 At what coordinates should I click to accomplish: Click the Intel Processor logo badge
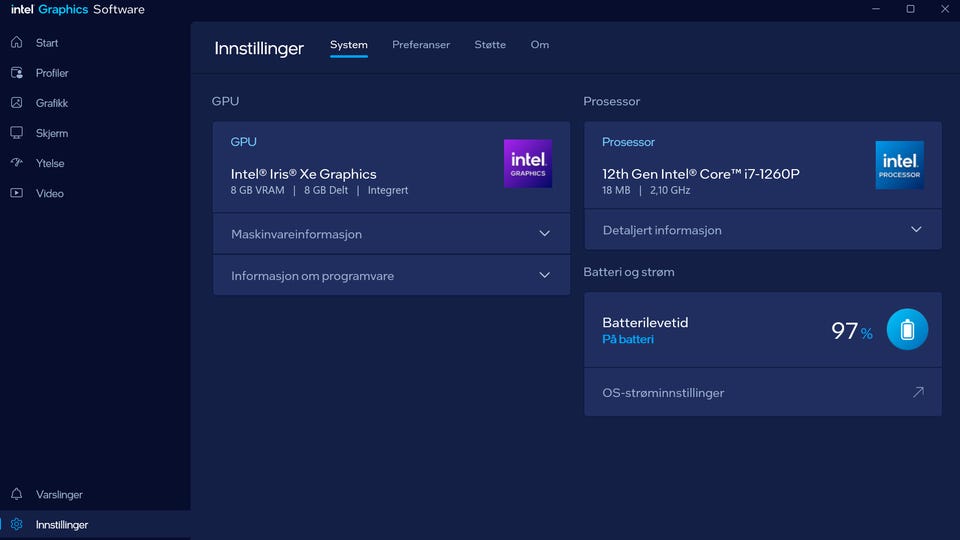pos(899,165)
